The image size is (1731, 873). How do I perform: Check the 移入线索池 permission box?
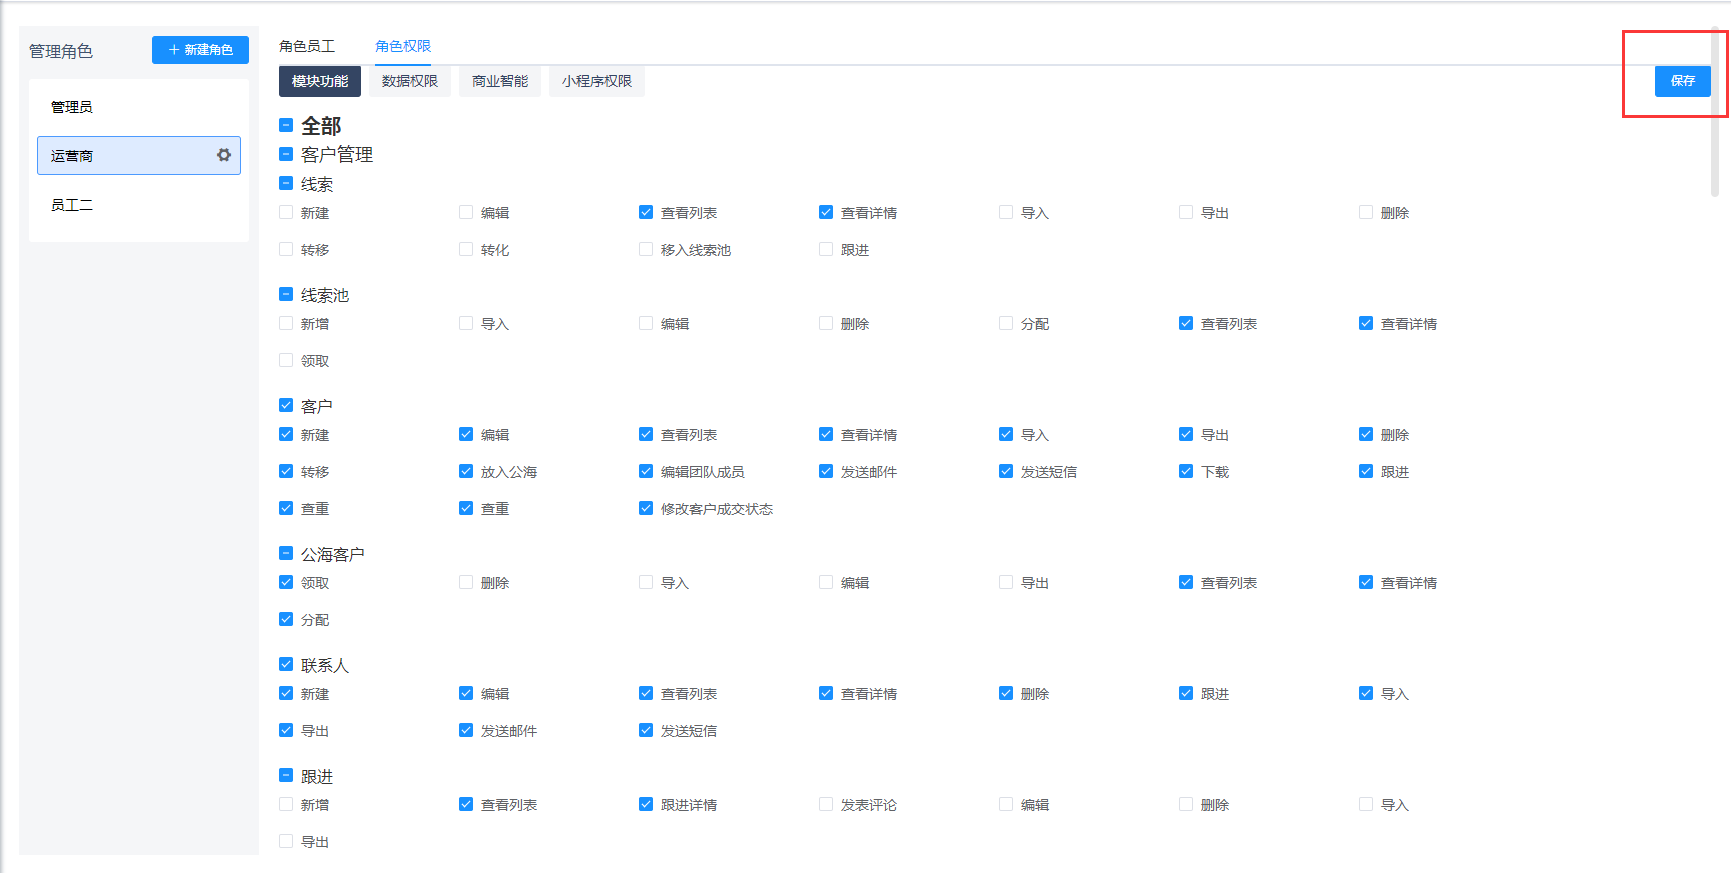tap(646, 250)
